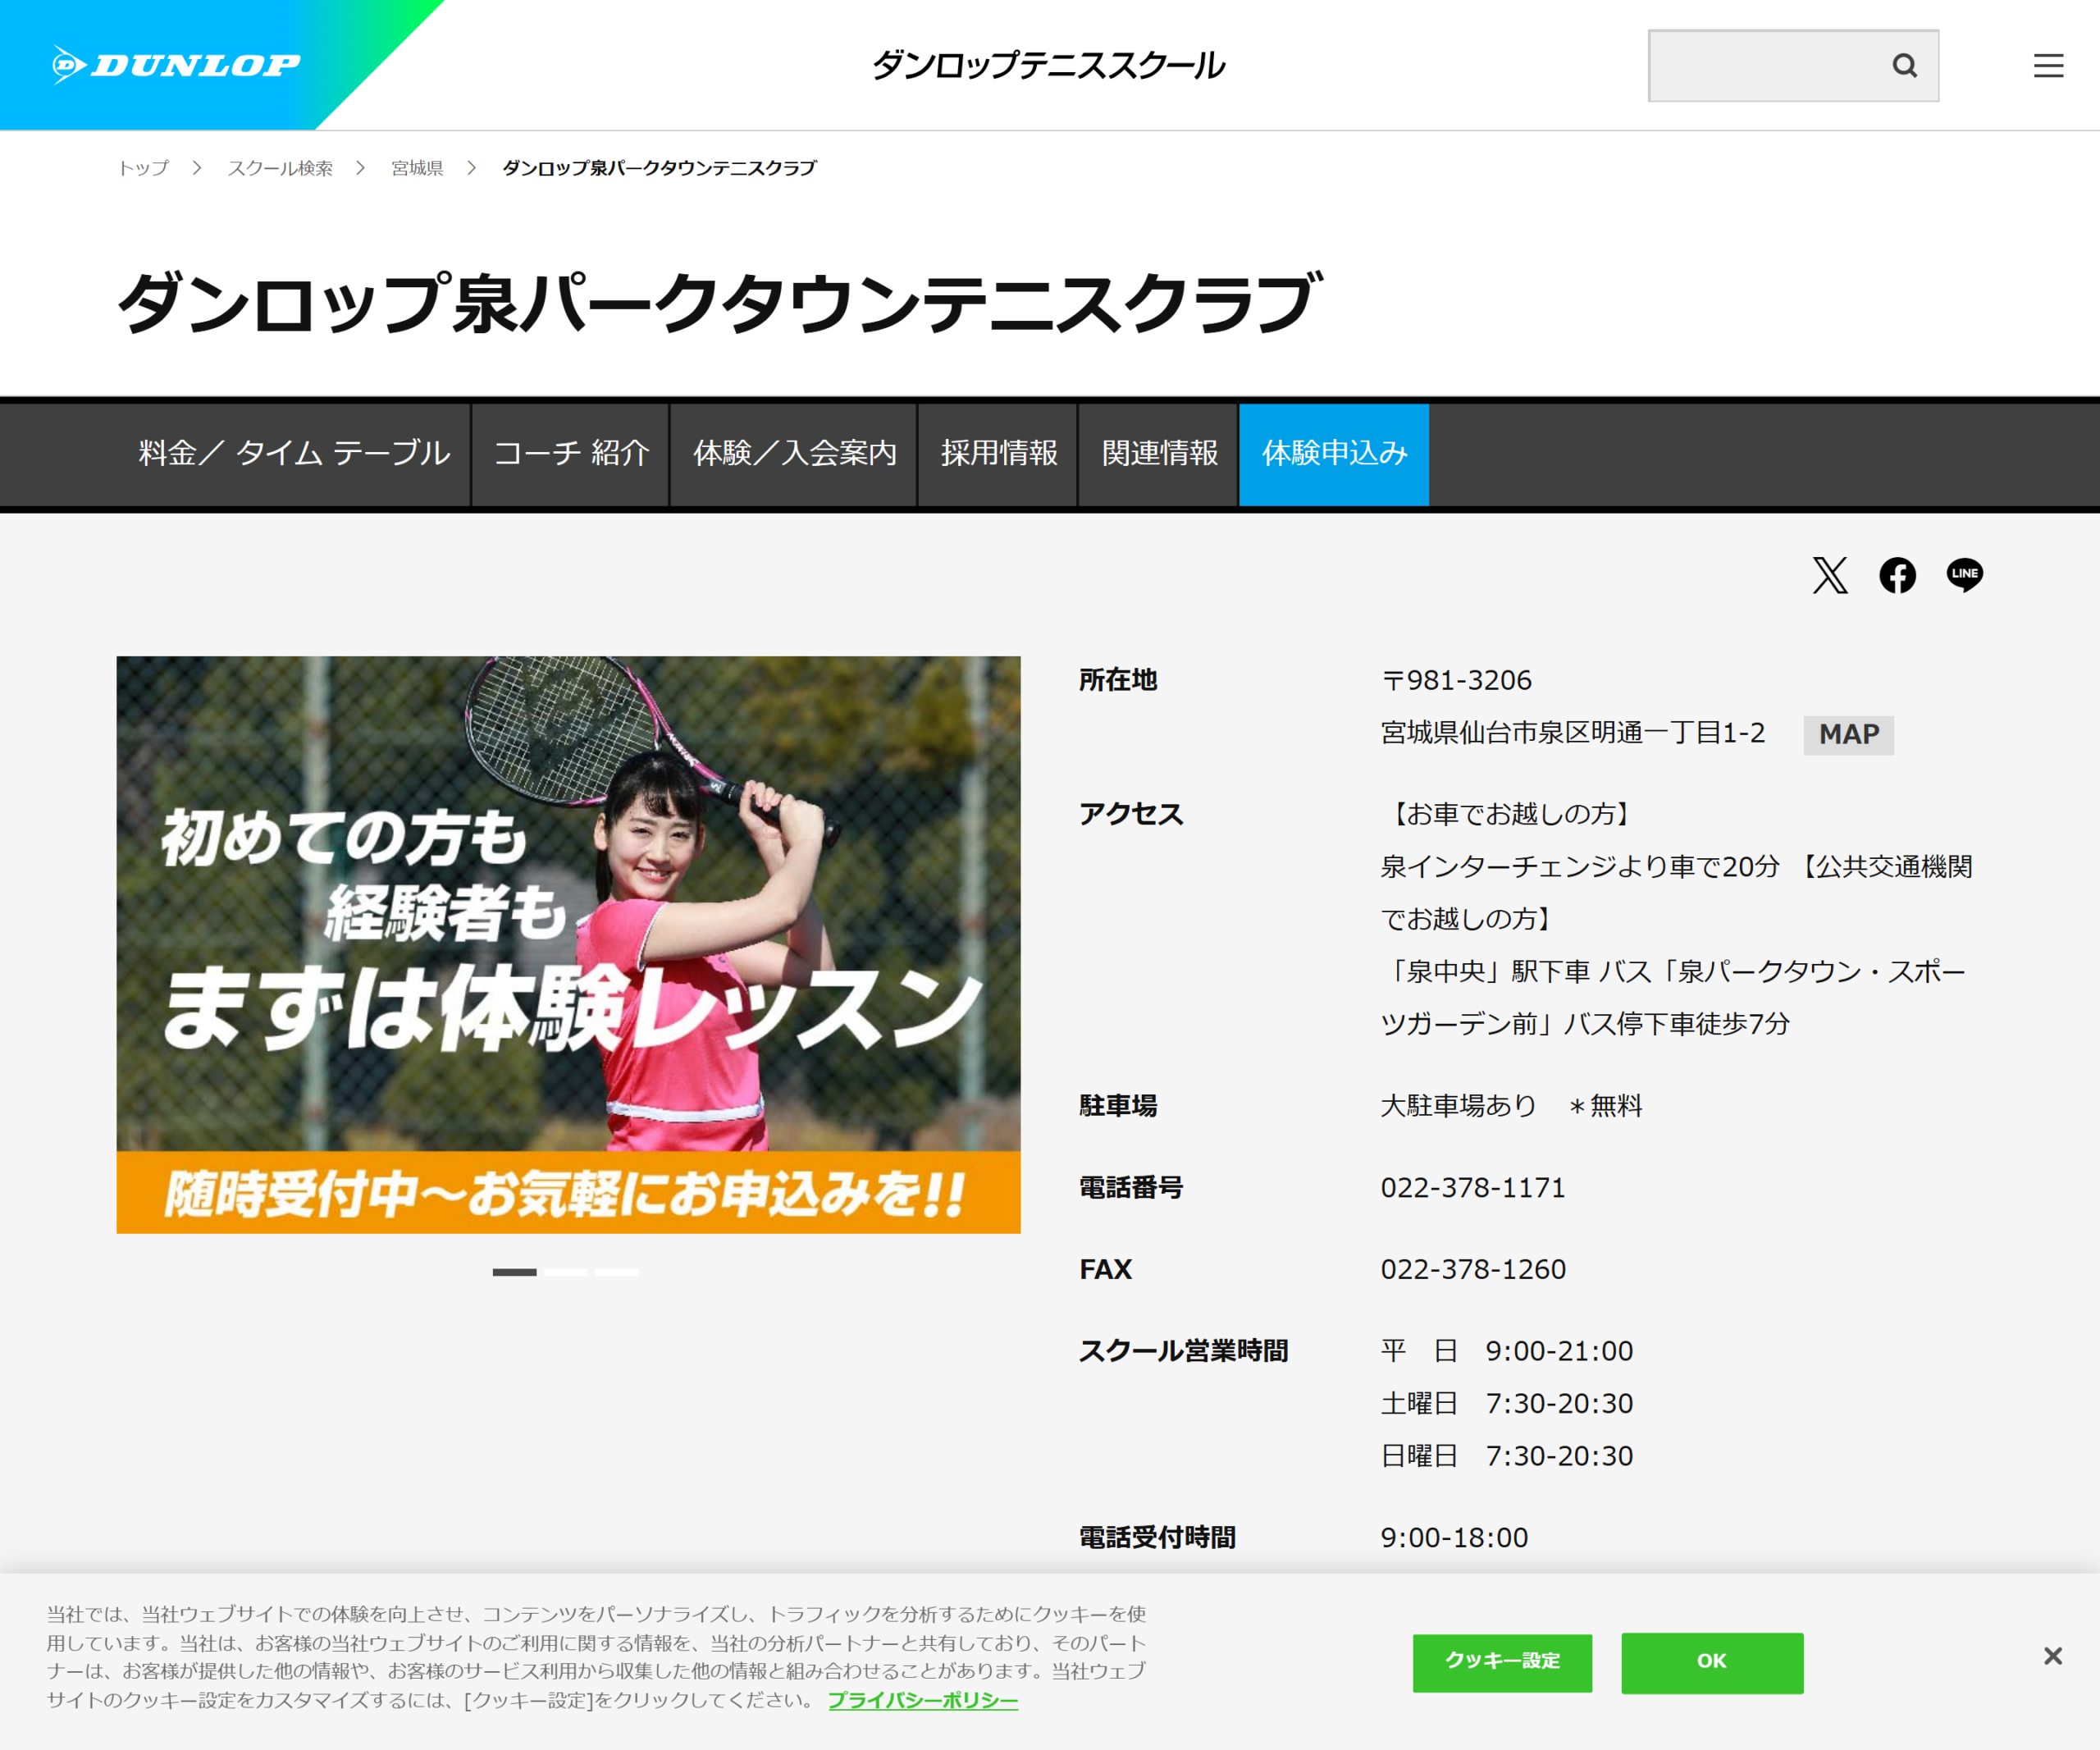Click the スクール営業時間 label

(1183, 1352)
